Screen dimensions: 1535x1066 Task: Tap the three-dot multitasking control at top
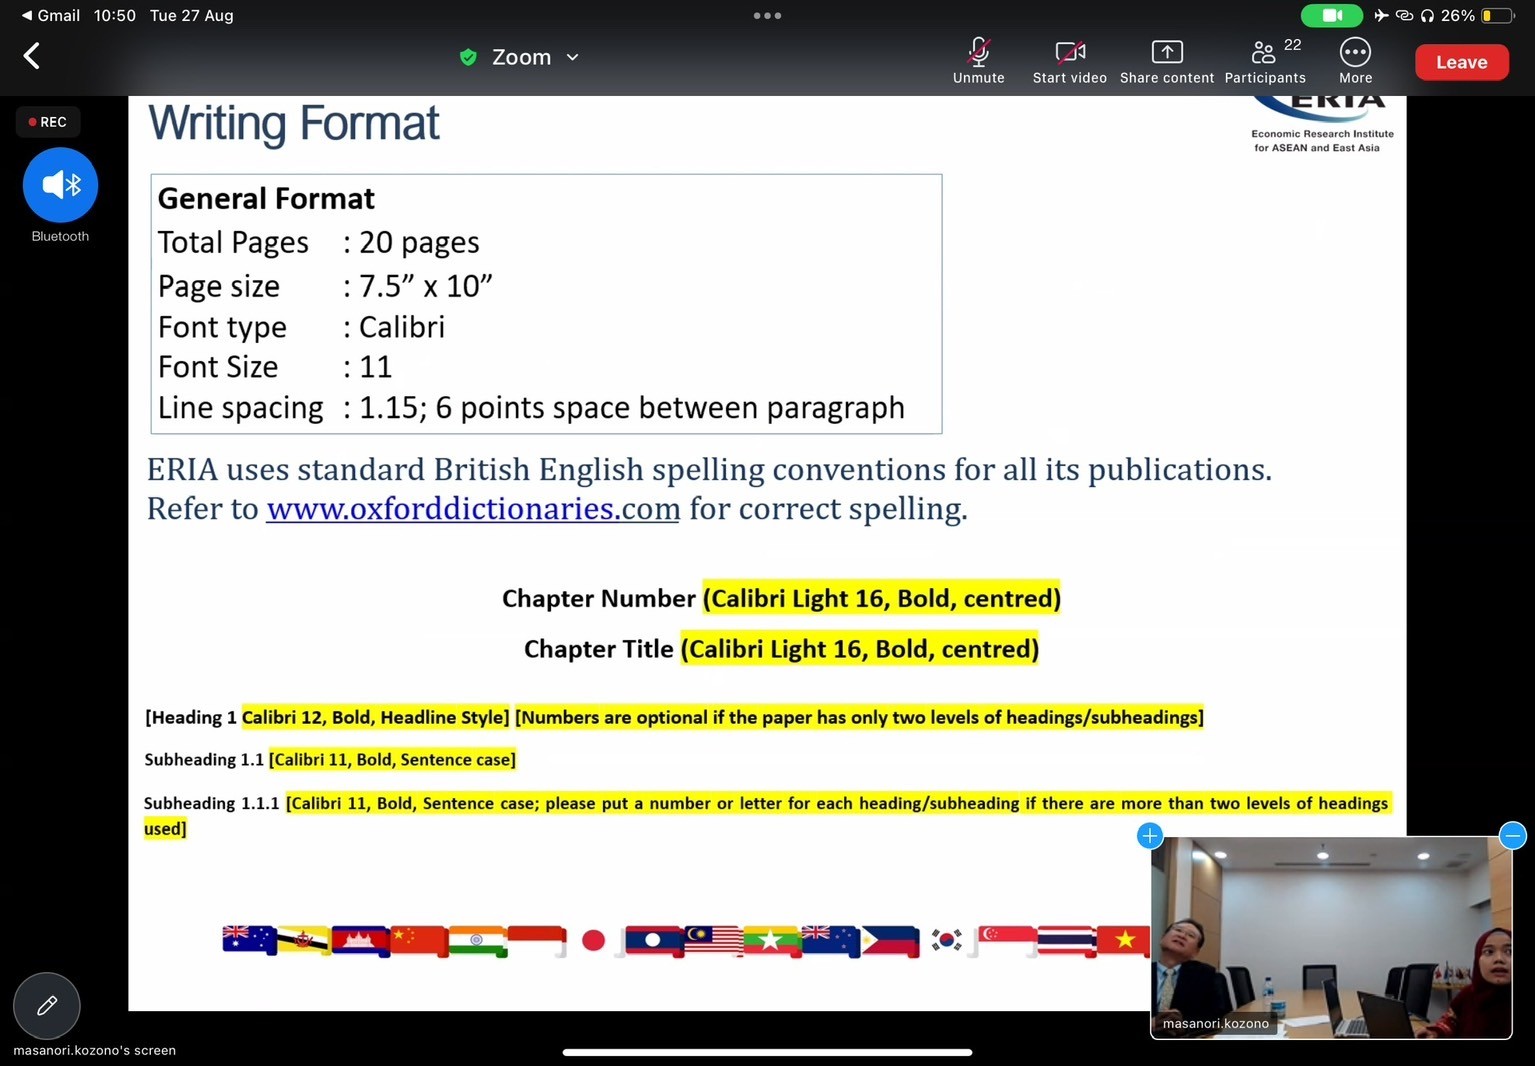click(767, 15)
